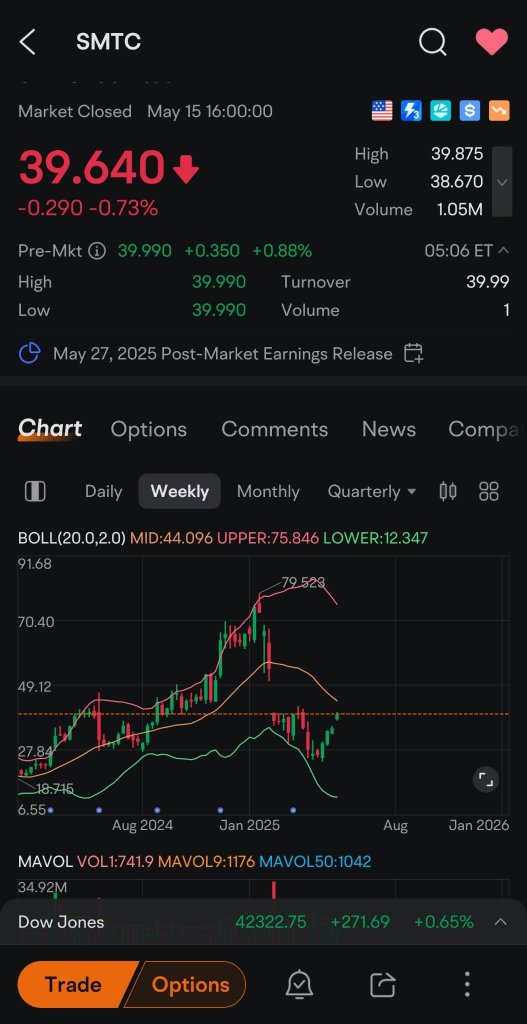The width and height of the screenshot is (527, 1024).
Task: Open search with magnifier icon
Action: click(x=432, y=42)
